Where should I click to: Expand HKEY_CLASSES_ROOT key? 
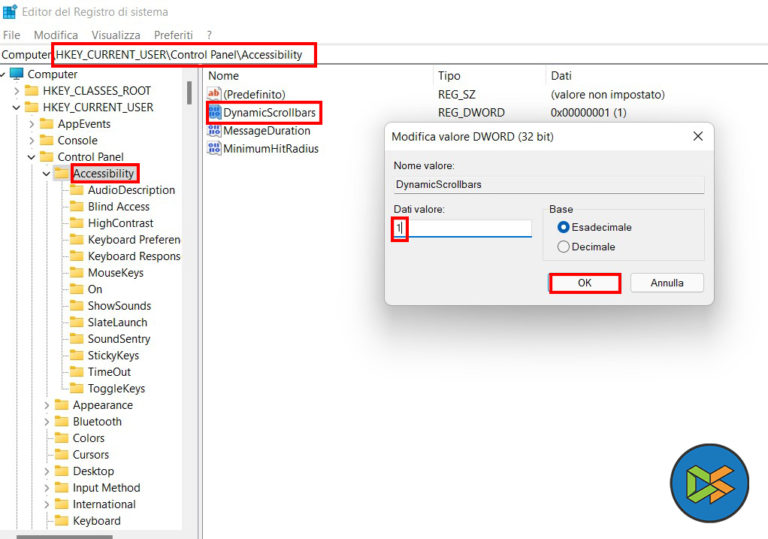point(17,91)
